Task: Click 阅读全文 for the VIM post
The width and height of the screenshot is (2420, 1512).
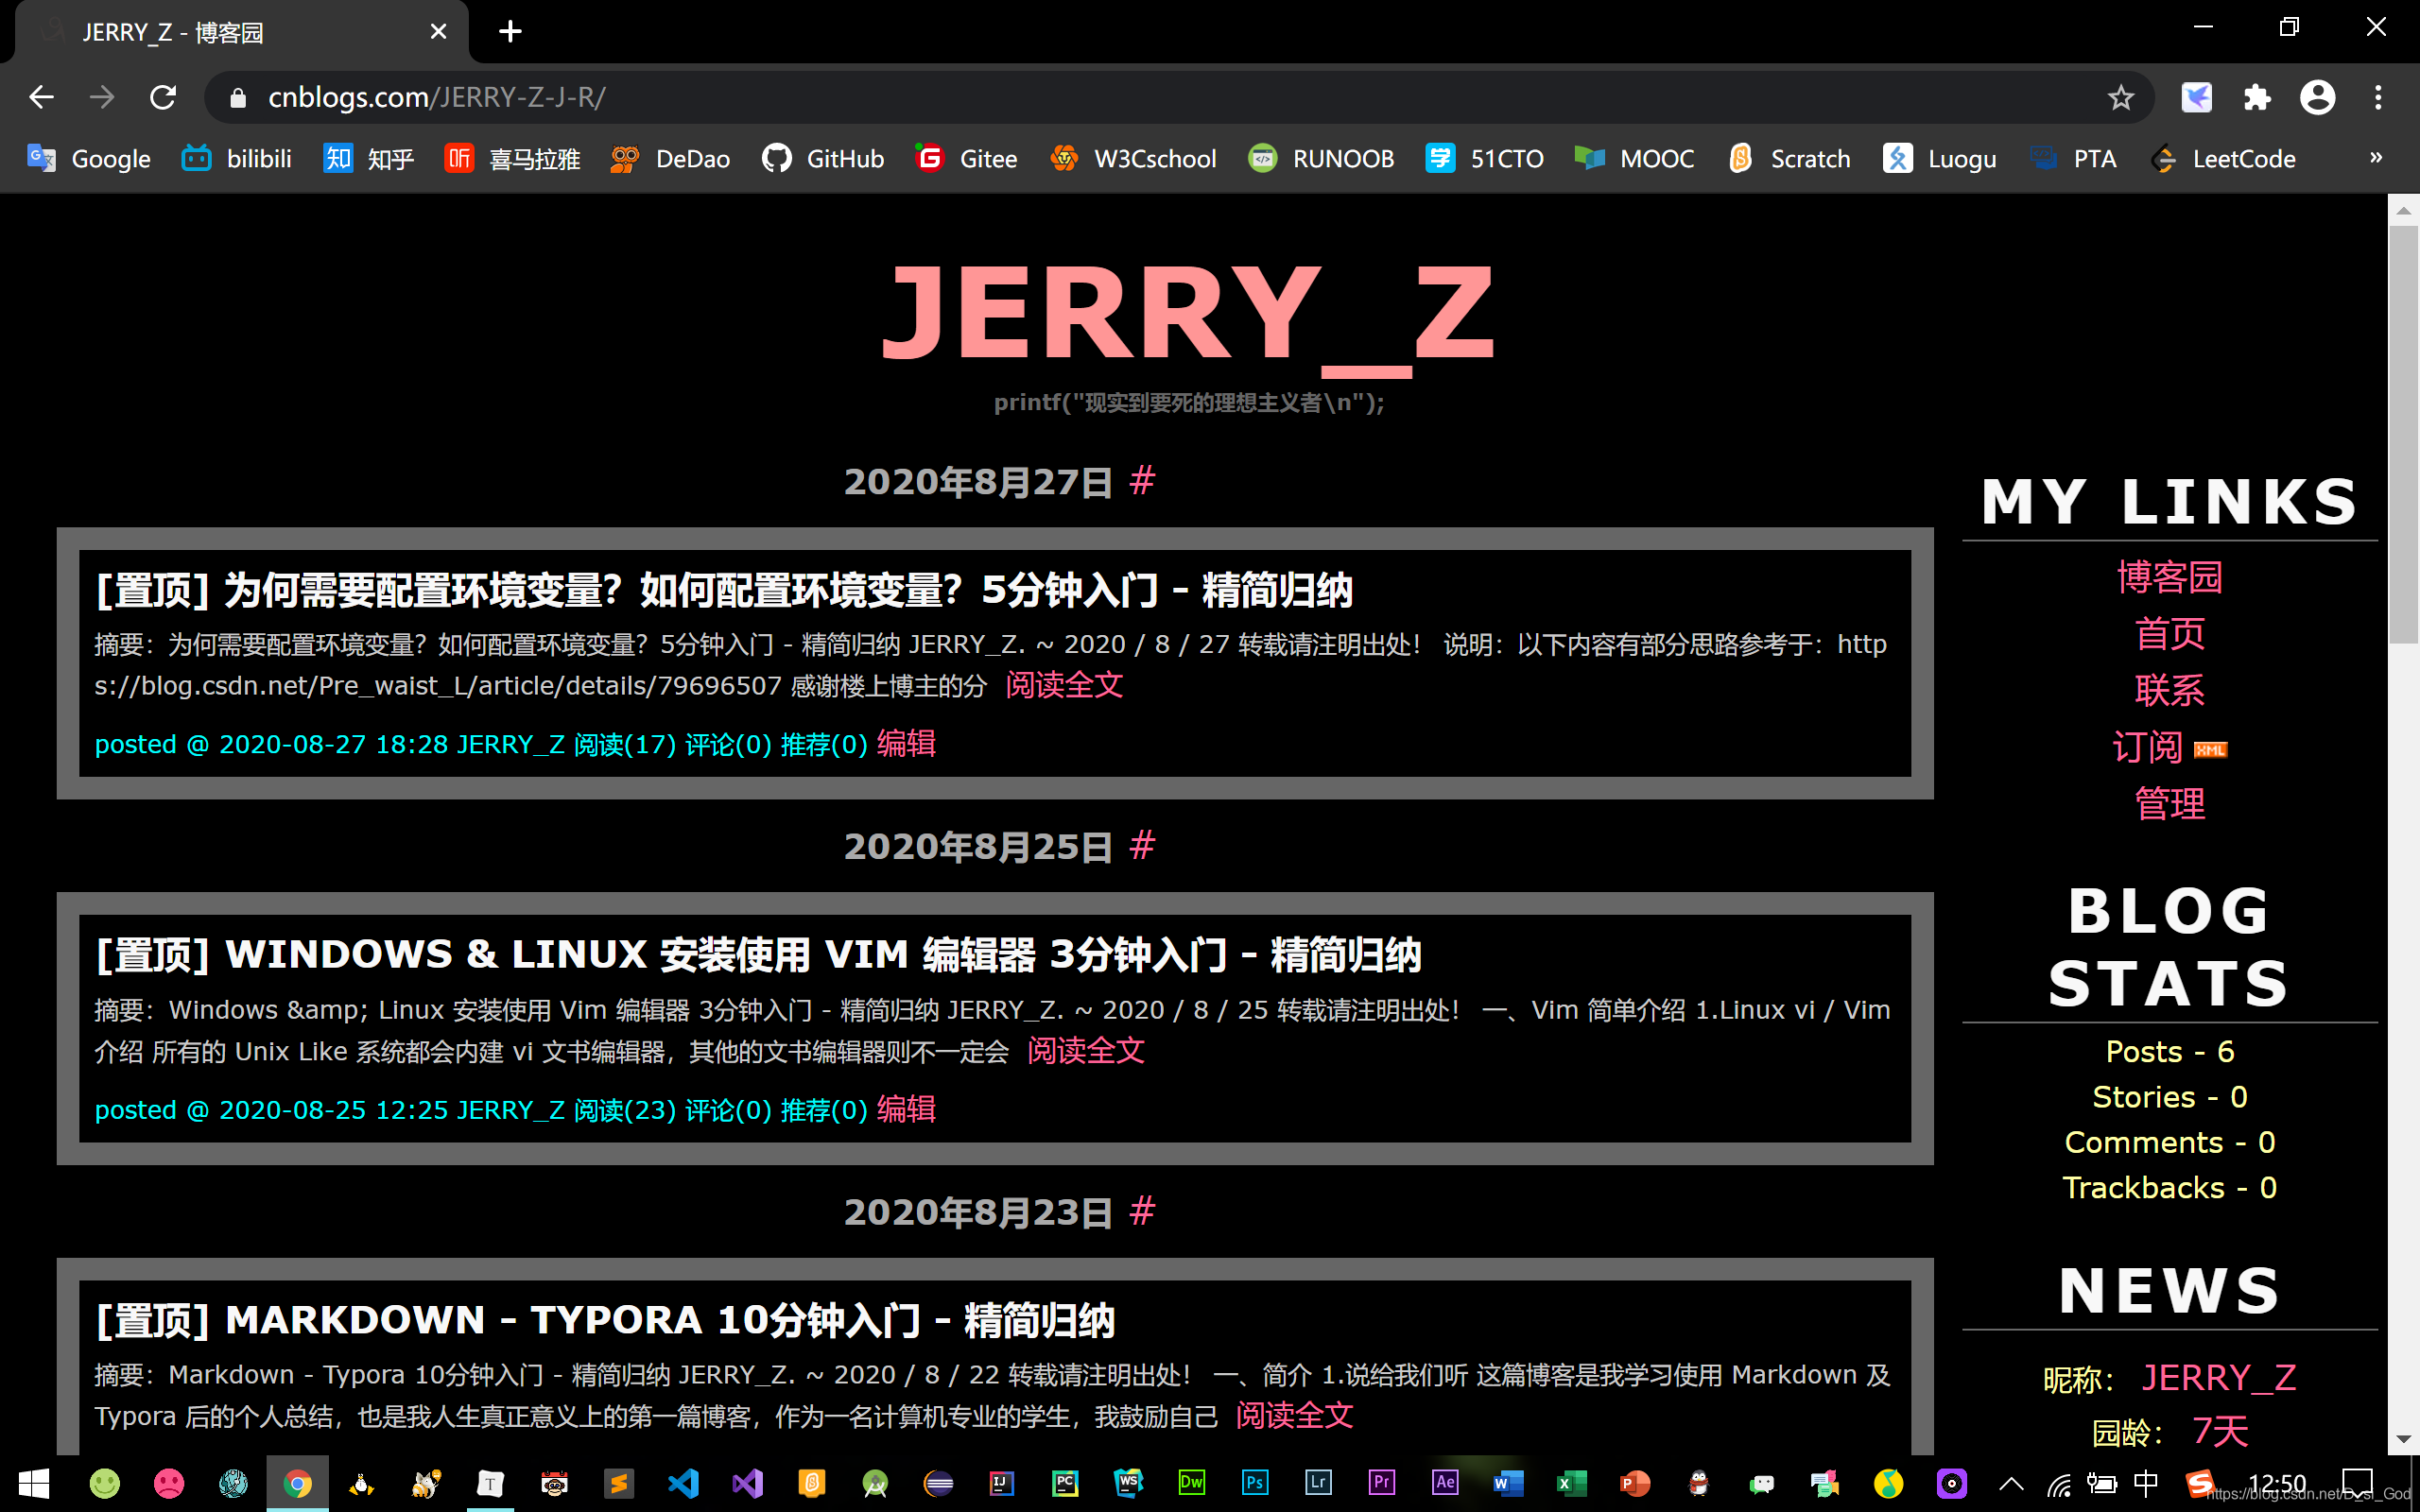Action: point(1086,1051)
